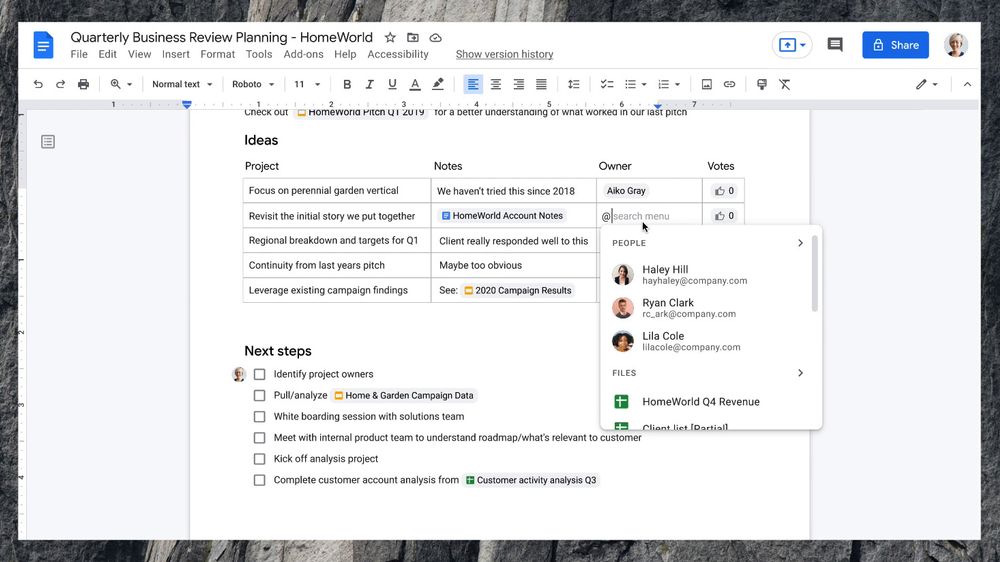
Task: Insert a bulleted list
Action: coord(630,84)
